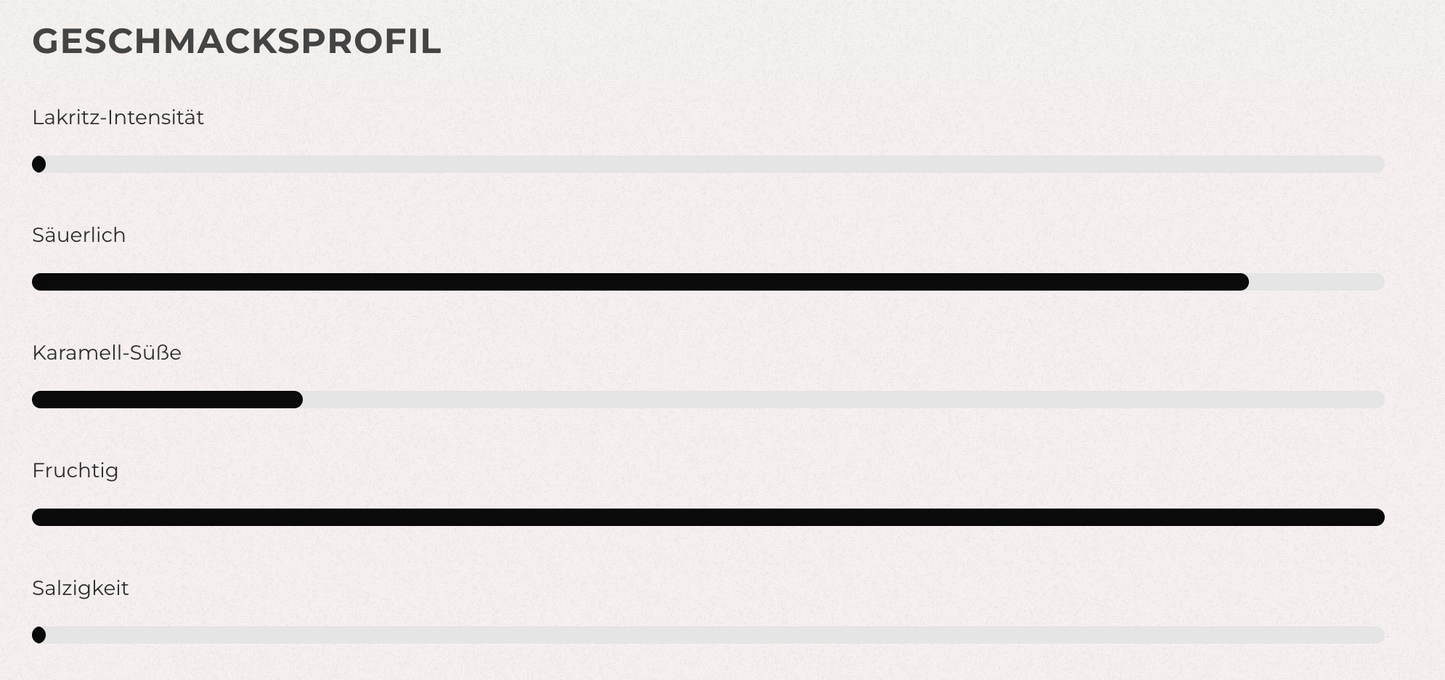Click the middle of the full Fruchtig bar

tap(708, 517)
